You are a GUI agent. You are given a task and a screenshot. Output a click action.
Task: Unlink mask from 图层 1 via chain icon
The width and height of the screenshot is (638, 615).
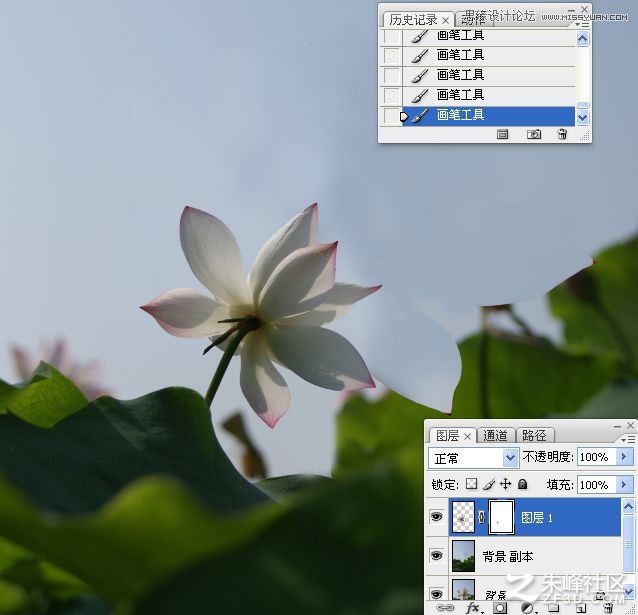(x=482, y=517)
